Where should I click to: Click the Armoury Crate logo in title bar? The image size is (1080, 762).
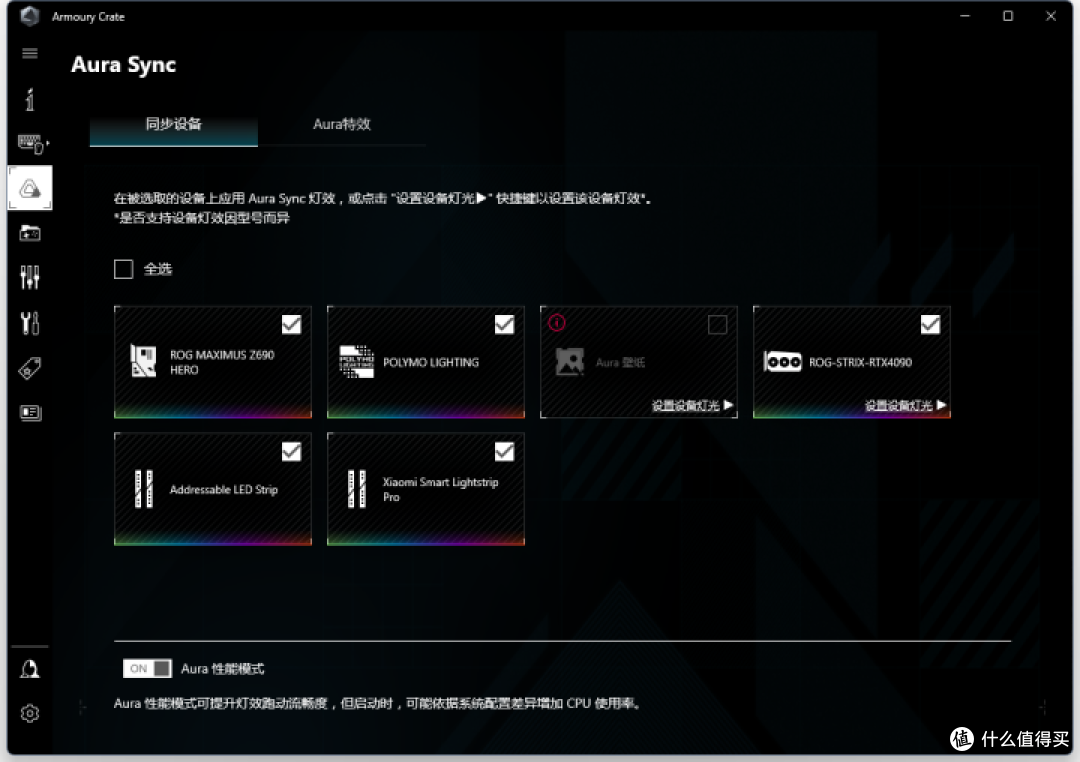coord(30,16)
